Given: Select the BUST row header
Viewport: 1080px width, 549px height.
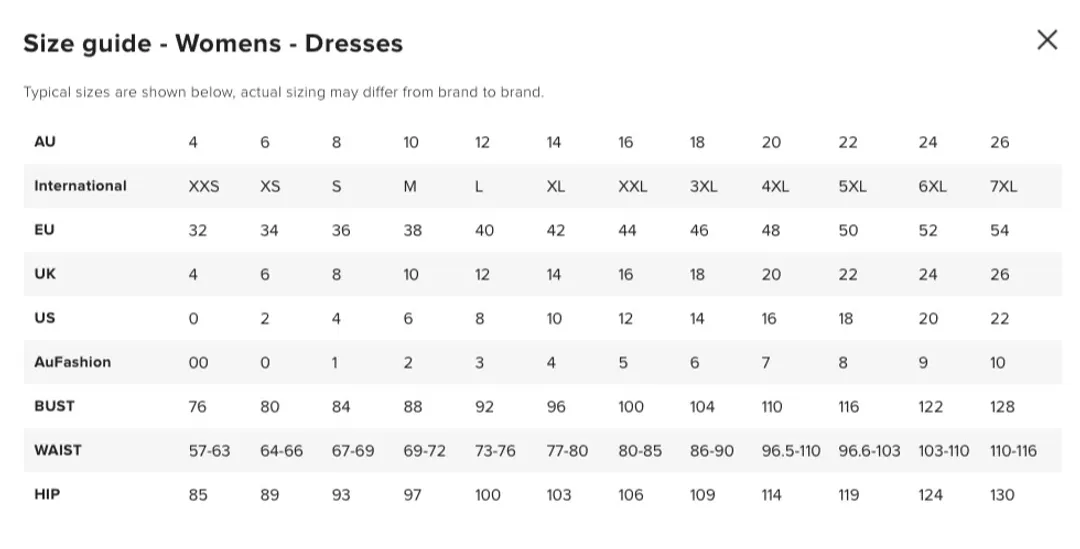Looking at the screenshot, I should click(x=54, y=406).
